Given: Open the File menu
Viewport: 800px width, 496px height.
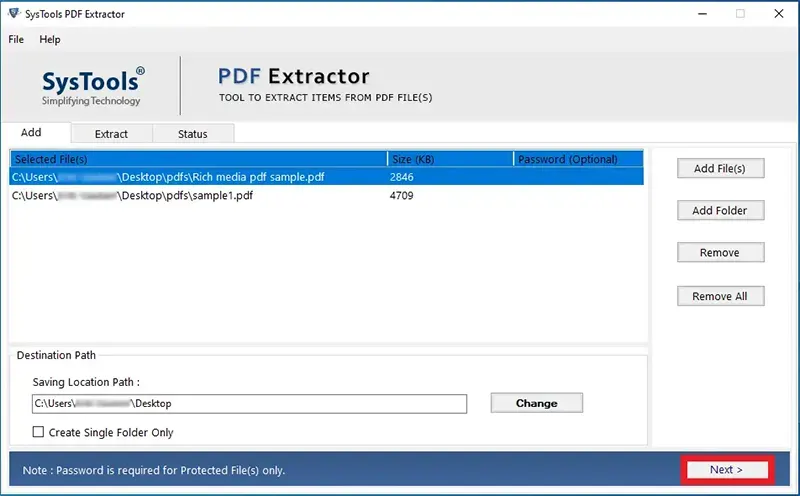Looking at the screenshot, I should 16,39.
